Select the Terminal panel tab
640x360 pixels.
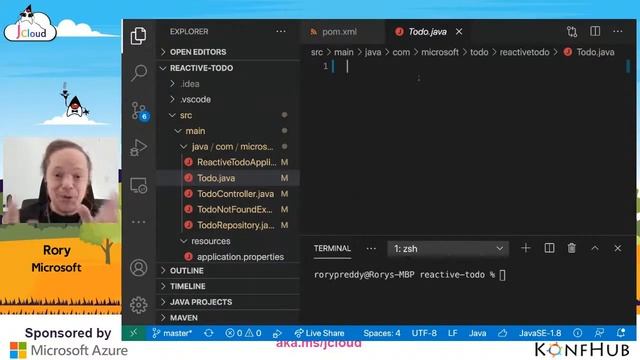click(x=332, y=248)
